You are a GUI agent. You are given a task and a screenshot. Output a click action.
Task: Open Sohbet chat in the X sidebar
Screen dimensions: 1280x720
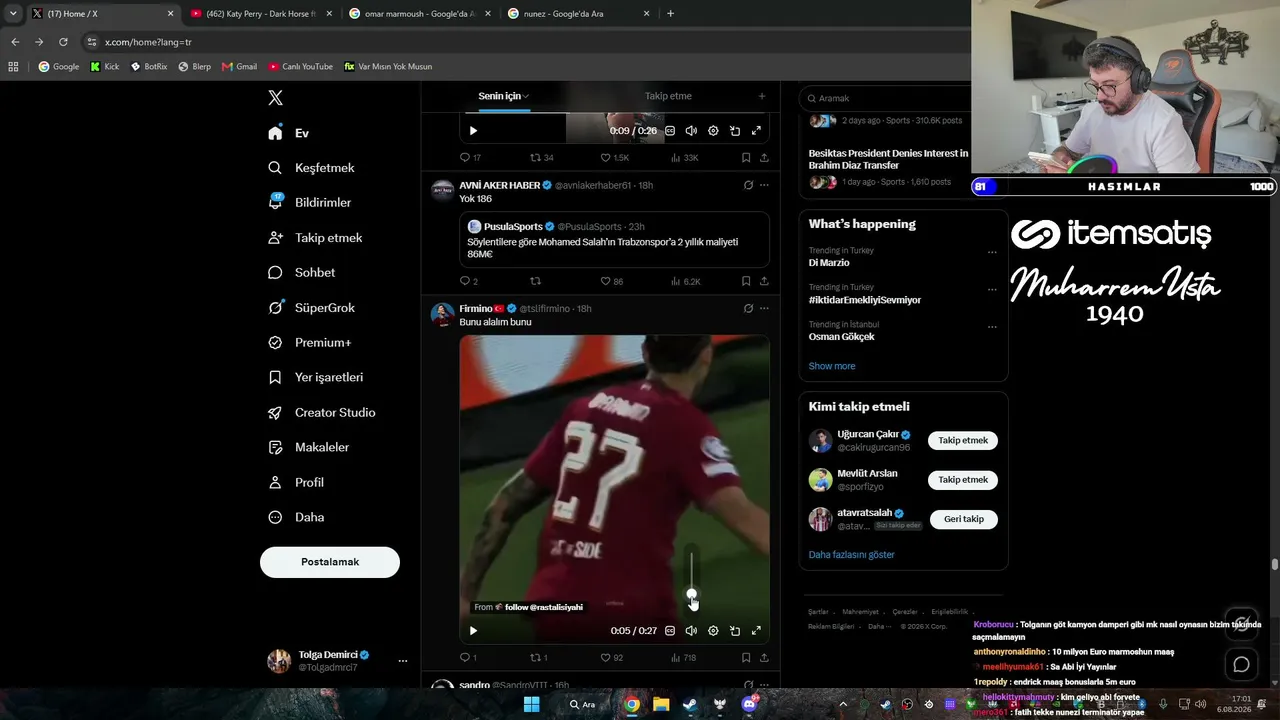click(301, 273)
